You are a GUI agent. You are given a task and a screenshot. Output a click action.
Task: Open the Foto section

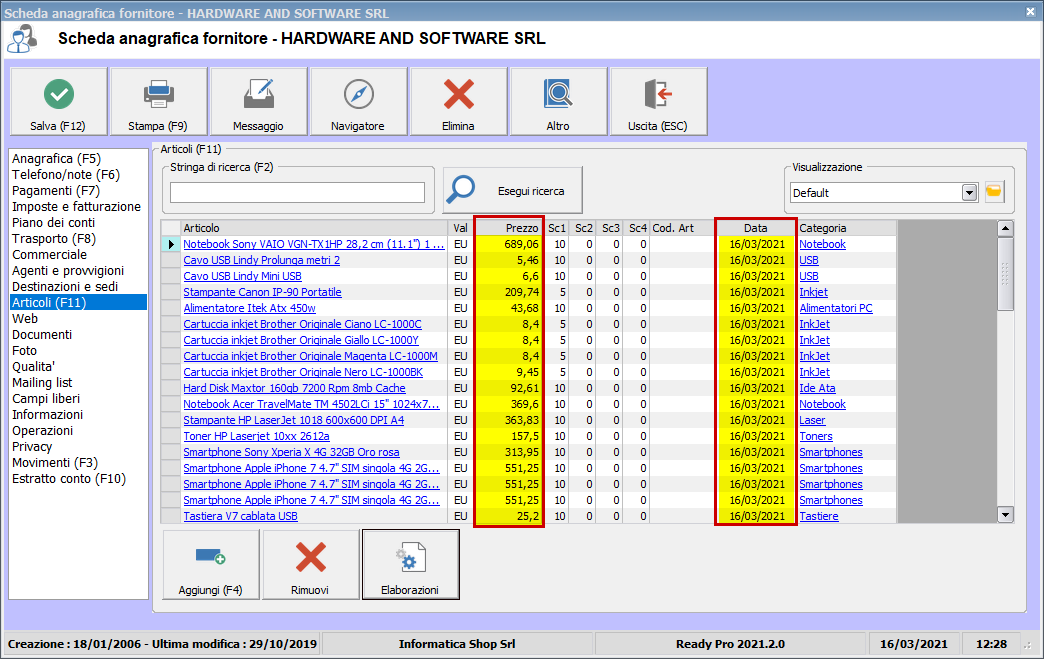[x=25, y=350]
